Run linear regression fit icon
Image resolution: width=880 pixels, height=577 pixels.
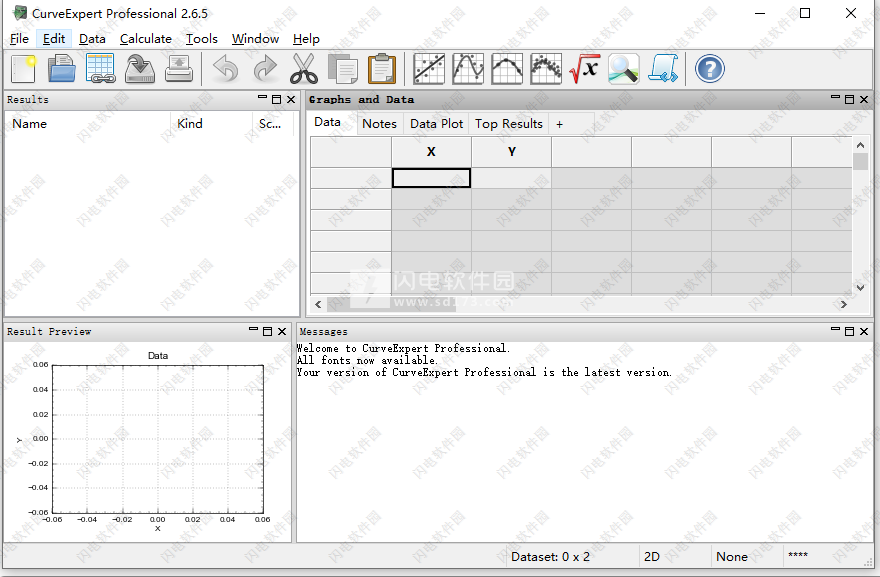pyautogui.click(x=429, y=69)
